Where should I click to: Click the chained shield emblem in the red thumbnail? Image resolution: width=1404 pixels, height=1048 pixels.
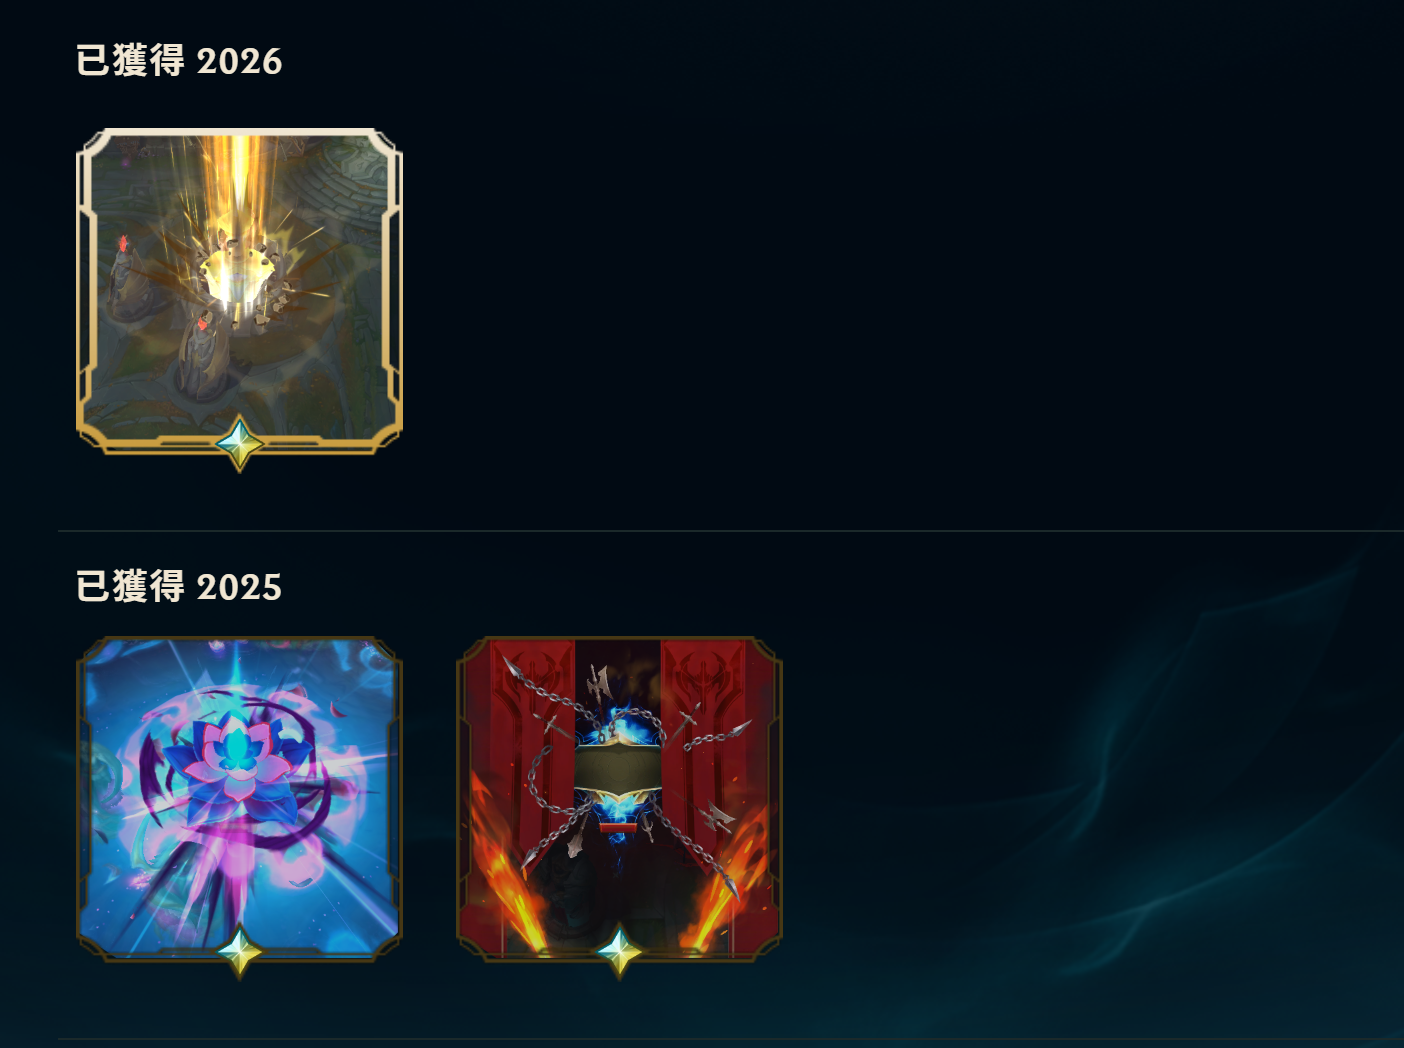click(618, 768)
